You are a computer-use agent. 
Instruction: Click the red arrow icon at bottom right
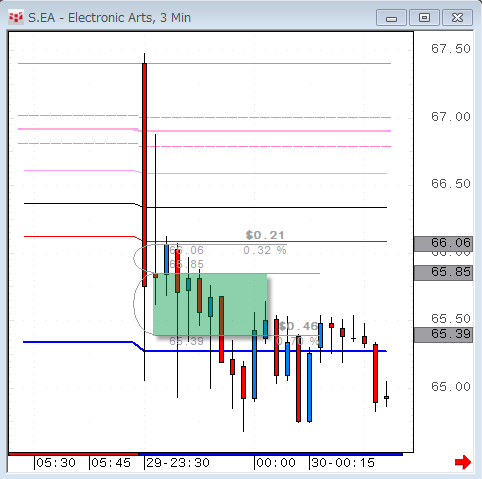tap(463, 462)
